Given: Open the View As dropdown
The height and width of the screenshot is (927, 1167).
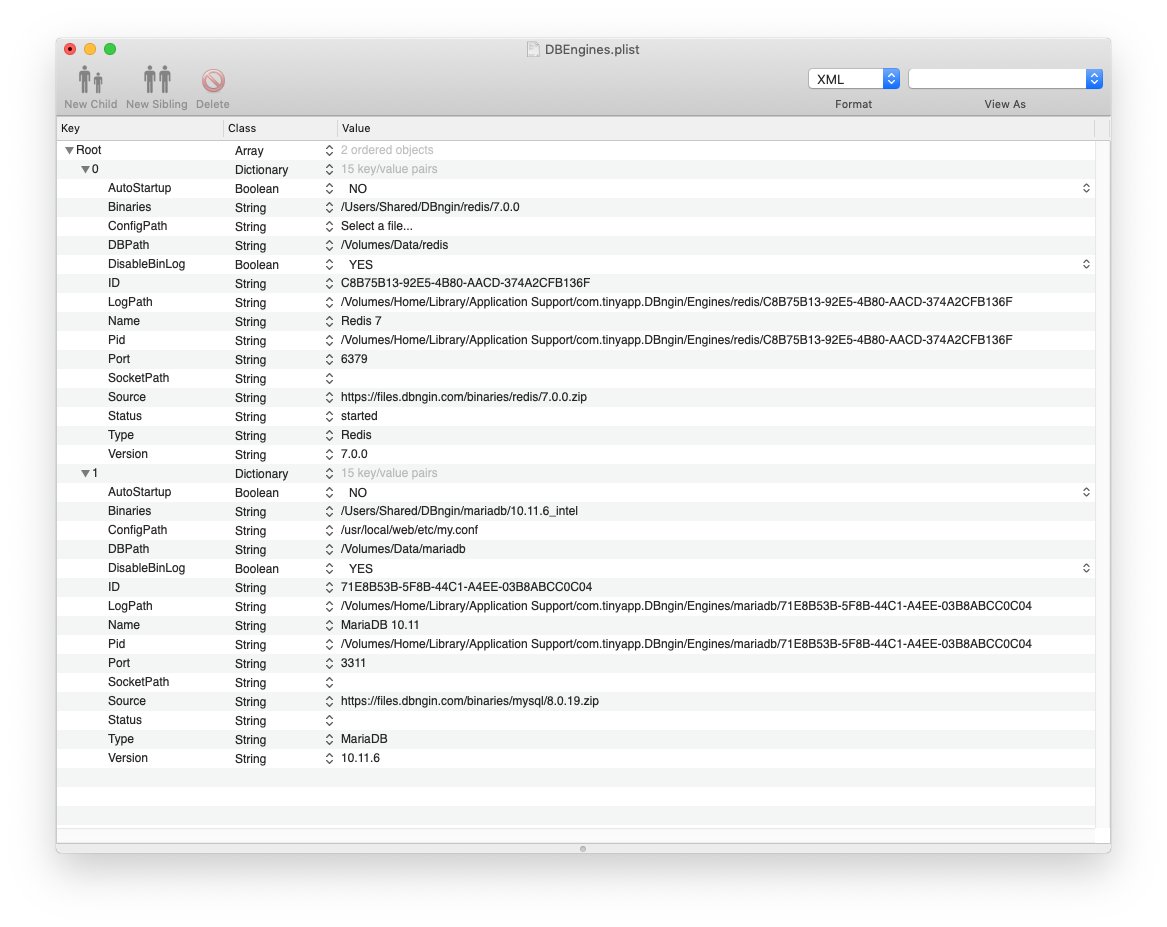Looking at the screenshot, I should point(1005,79).
